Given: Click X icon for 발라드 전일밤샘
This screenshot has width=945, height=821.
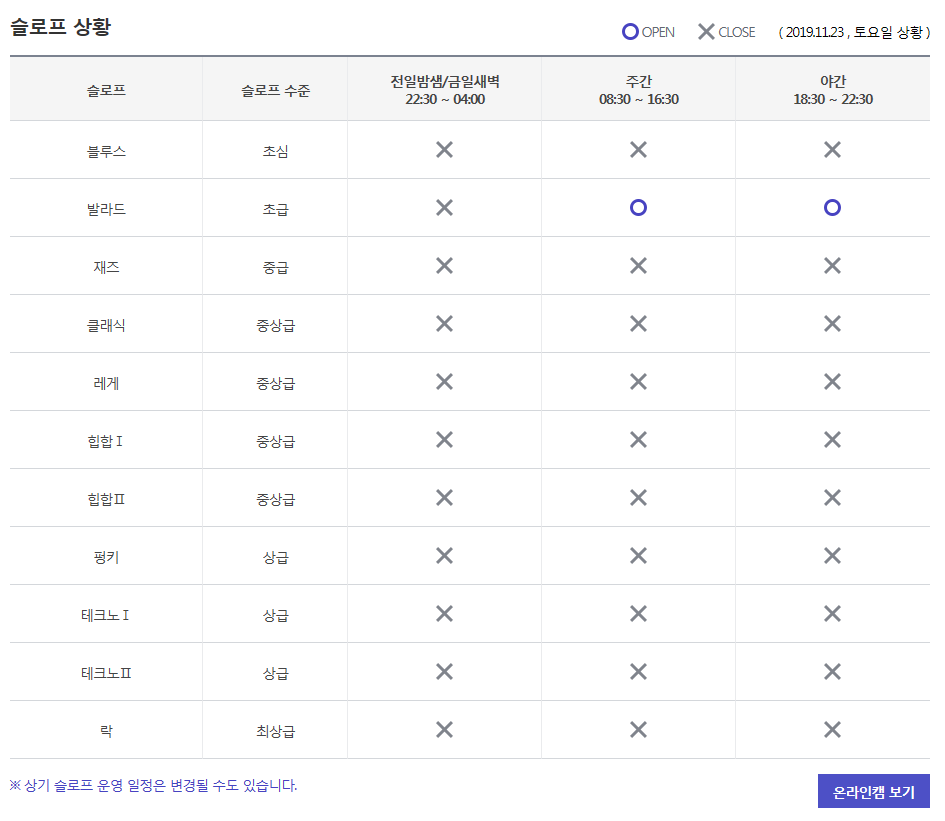Looking at the screenshot, I should coord(444,207).
